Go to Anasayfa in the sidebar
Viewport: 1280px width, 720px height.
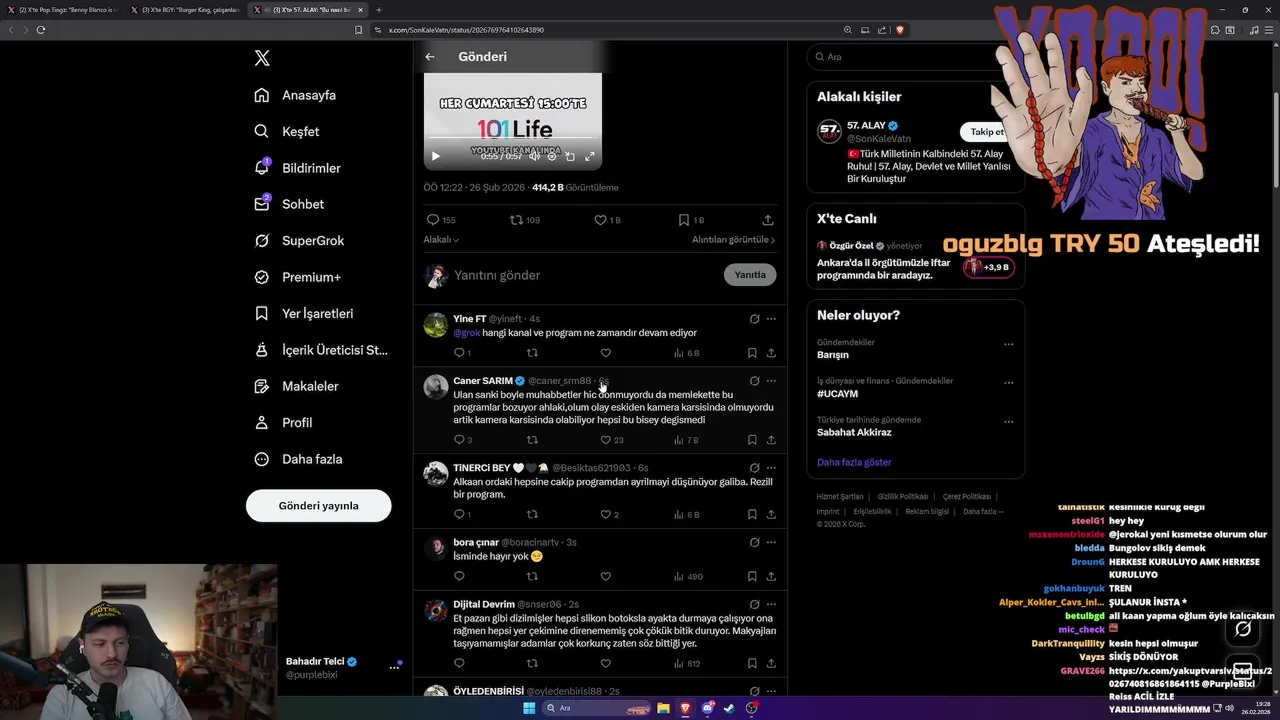click(x=295, y=95)
